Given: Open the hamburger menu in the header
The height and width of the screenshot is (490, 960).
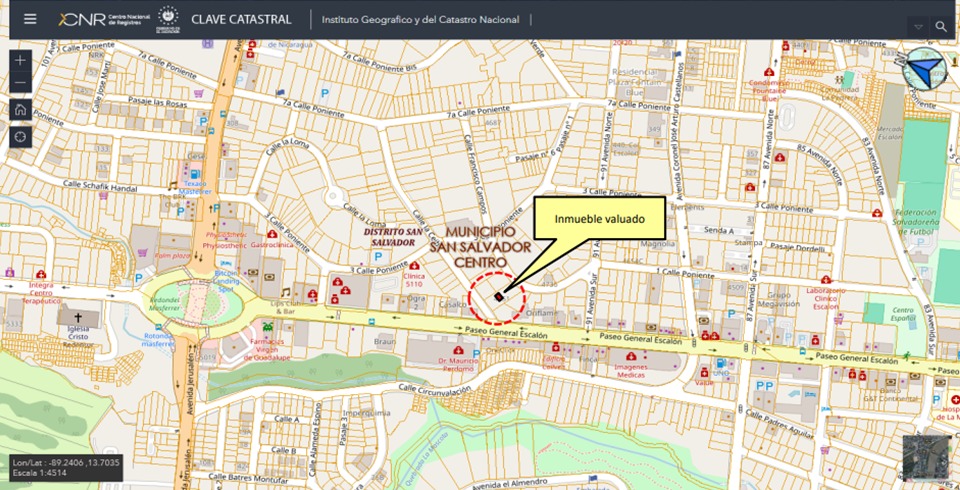Looking at the screenshot, I should [30, 19].
